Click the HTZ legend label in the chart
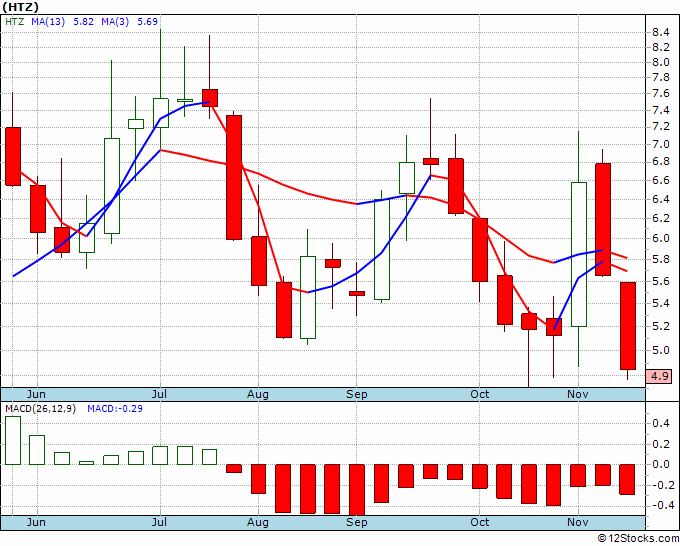 pos(15,22)
